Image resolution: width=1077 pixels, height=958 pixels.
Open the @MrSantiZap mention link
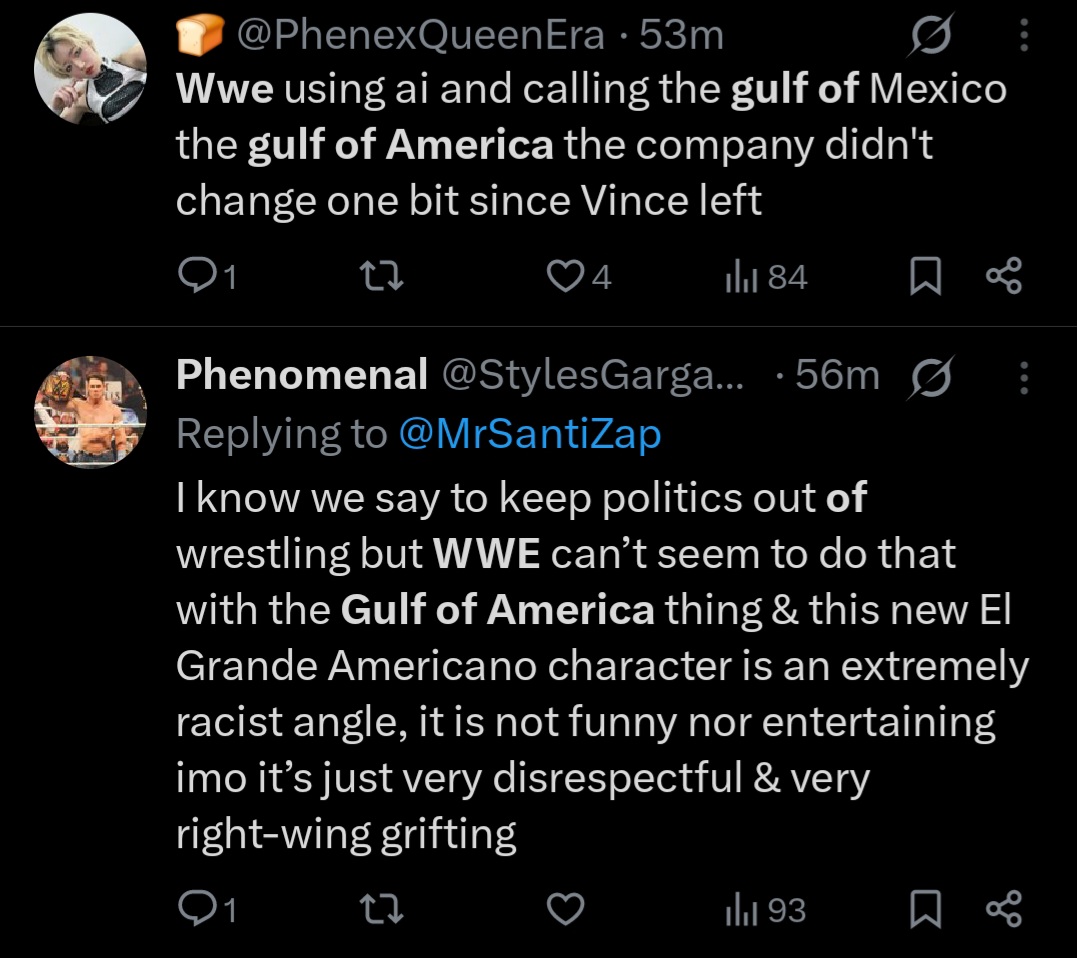point(529,434)
